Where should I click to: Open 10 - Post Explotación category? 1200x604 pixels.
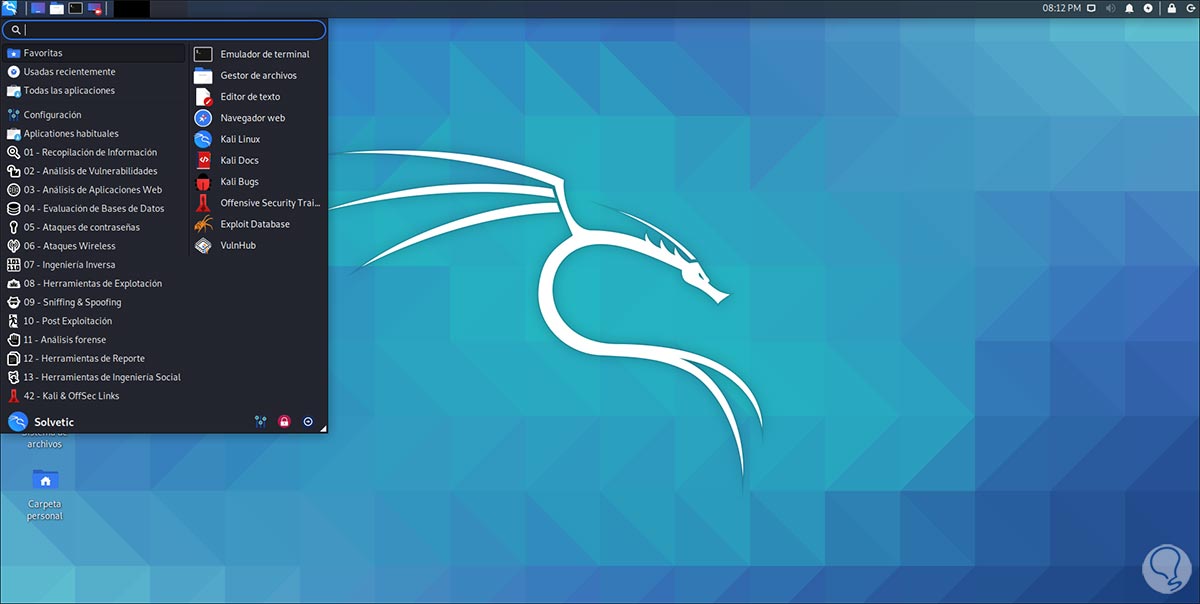[95, 321]
